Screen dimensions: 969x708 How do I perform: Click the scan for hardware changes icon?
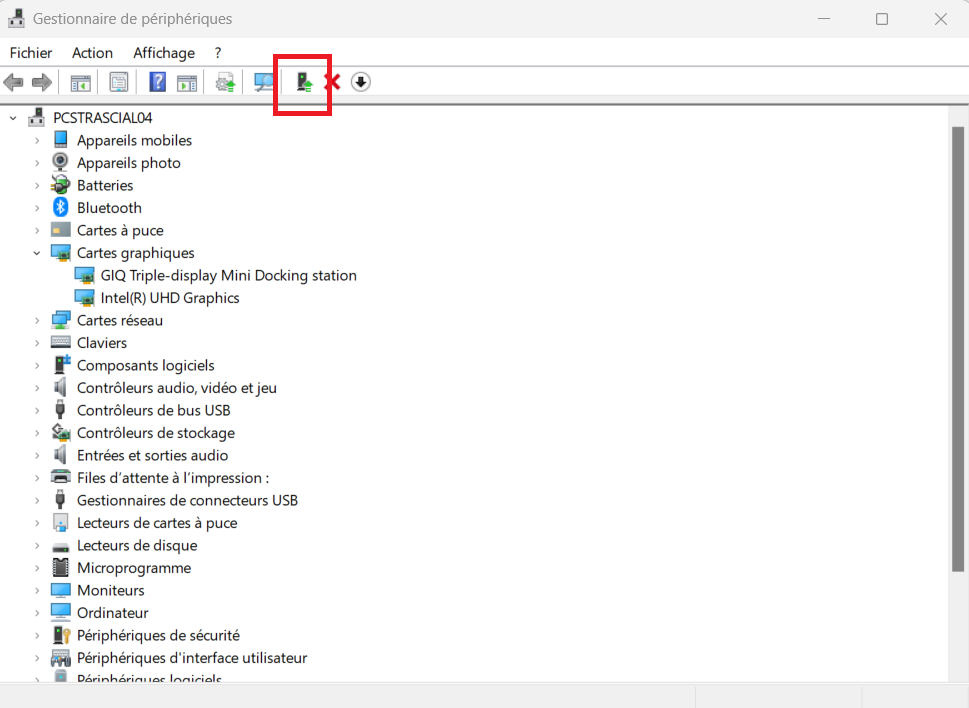(x=264, y=82)
